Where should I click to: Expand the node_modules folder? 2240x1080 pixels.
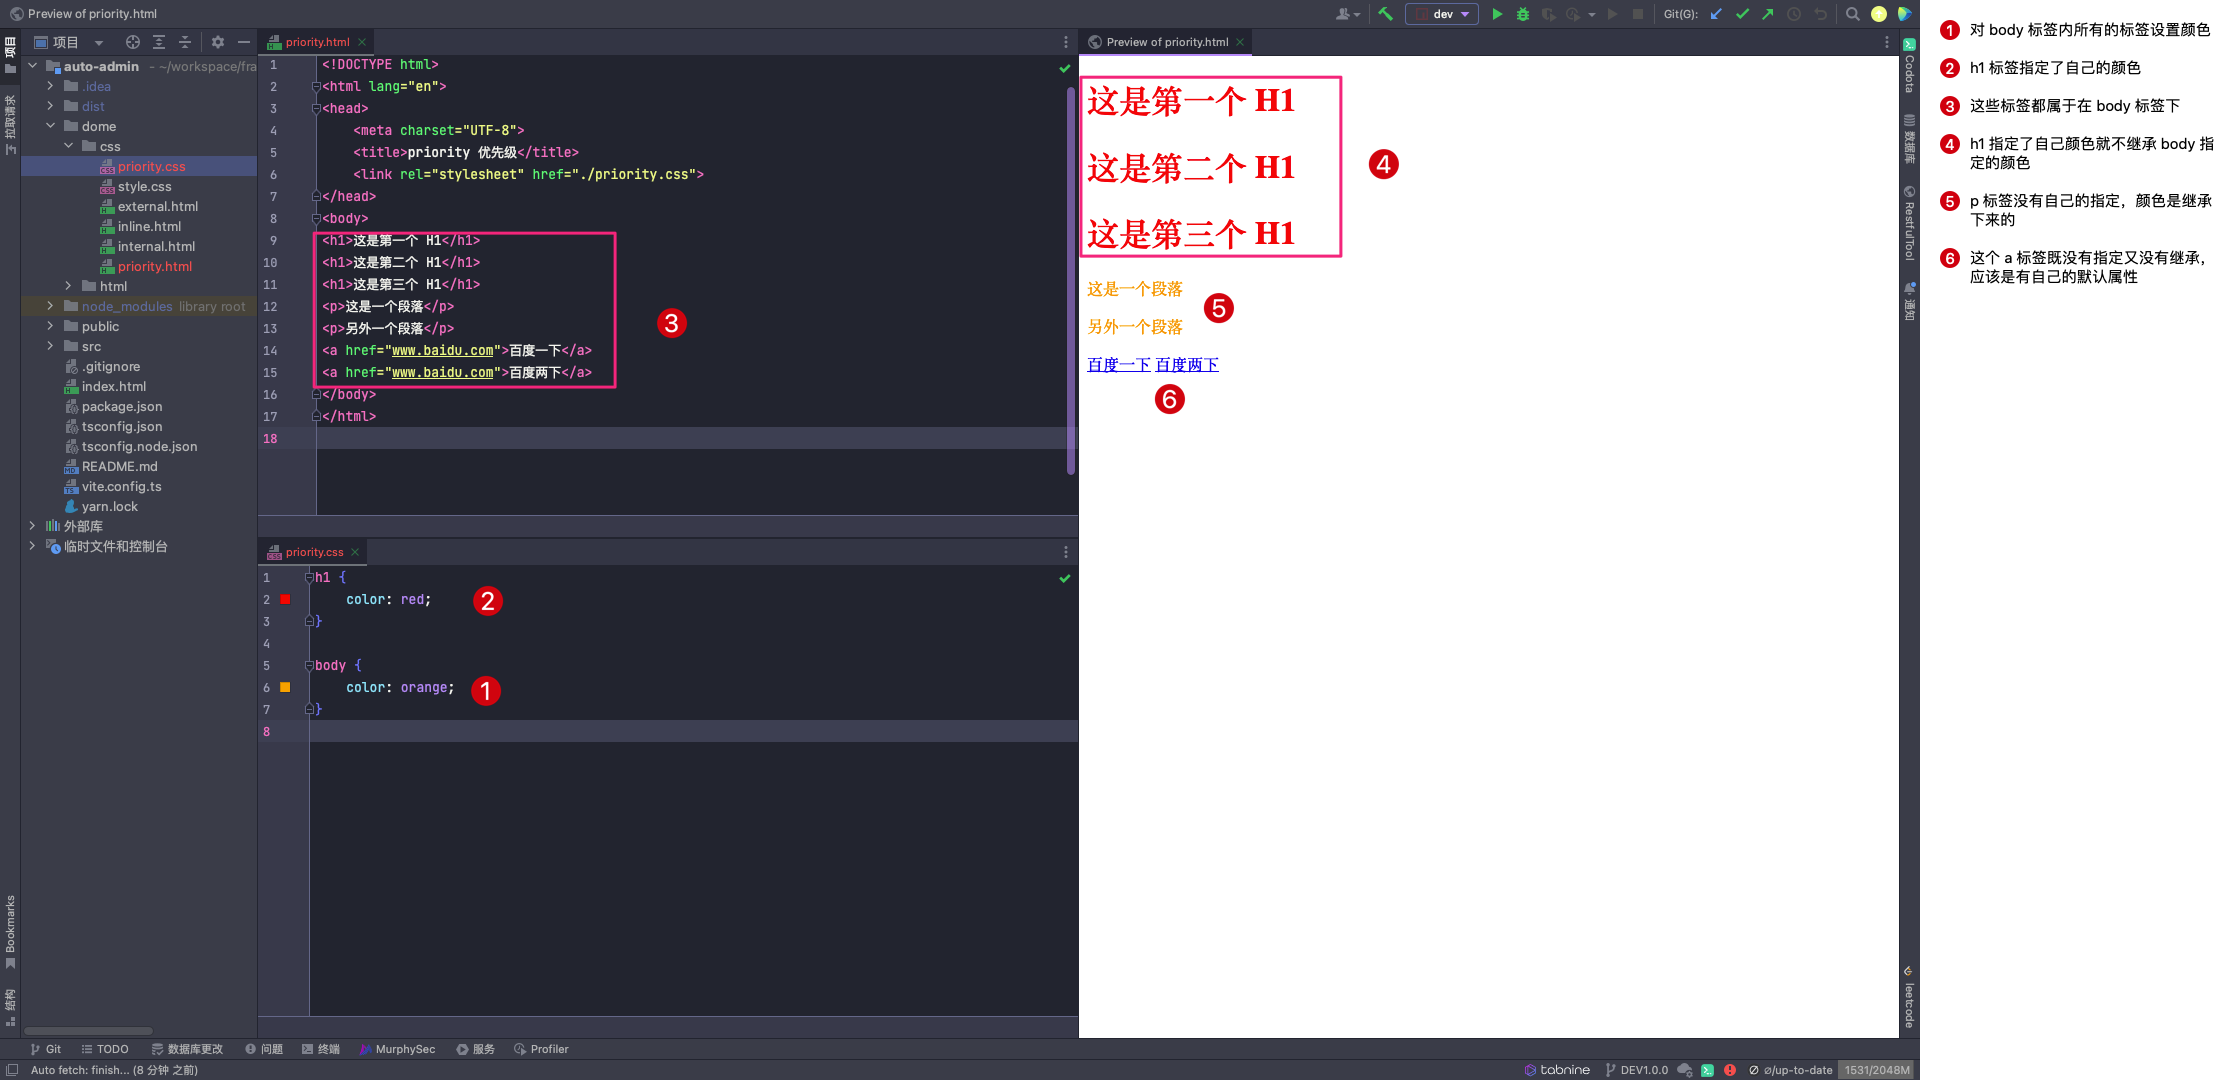[x=50, y=306]
